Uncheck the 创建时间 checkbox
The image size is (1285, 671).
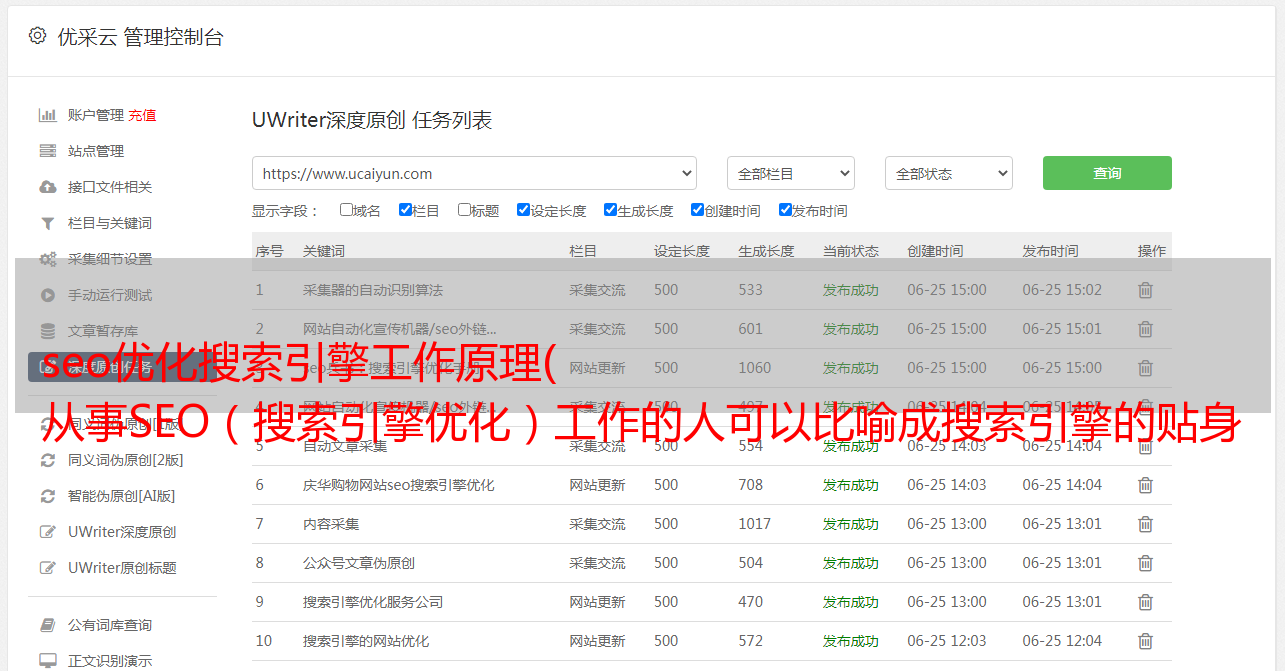(x=697, y=210)
